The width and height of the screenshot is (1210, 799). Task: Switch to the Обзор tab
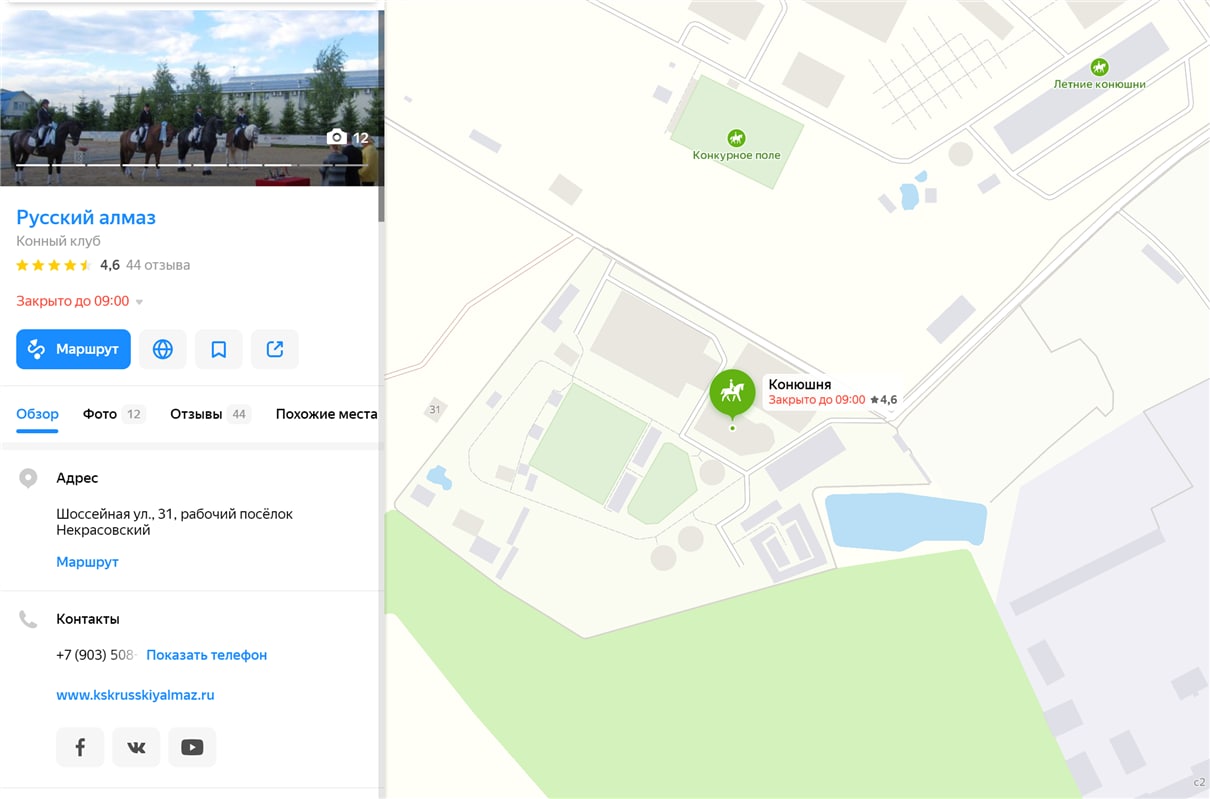pos(37,414)
